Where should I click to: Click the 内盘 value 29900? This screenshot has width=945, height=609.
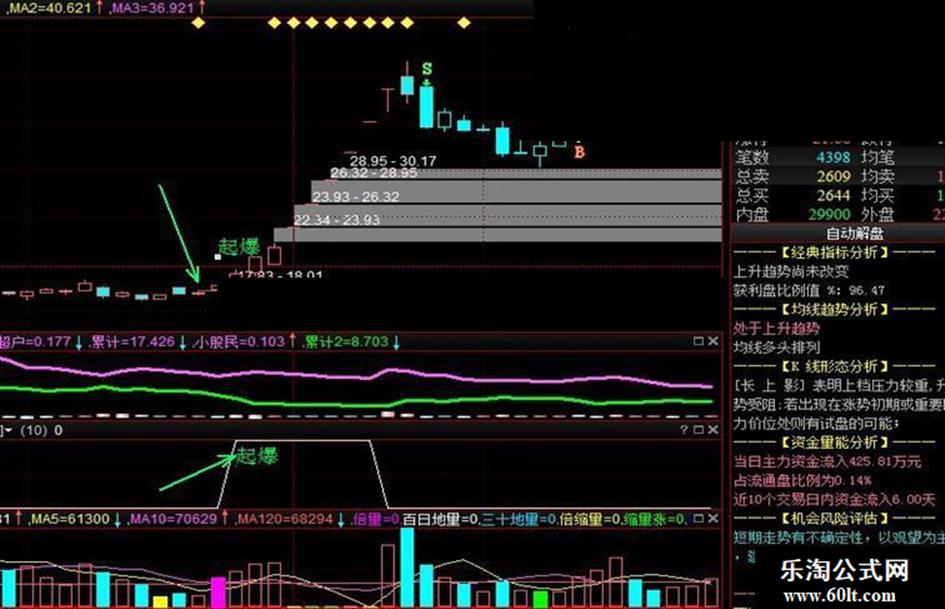[829, 214]
